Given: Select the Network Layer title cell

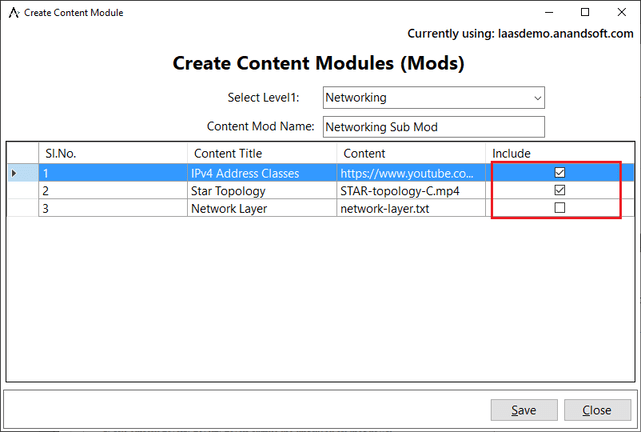Looking at the screenshot, I should pos(262,208).
